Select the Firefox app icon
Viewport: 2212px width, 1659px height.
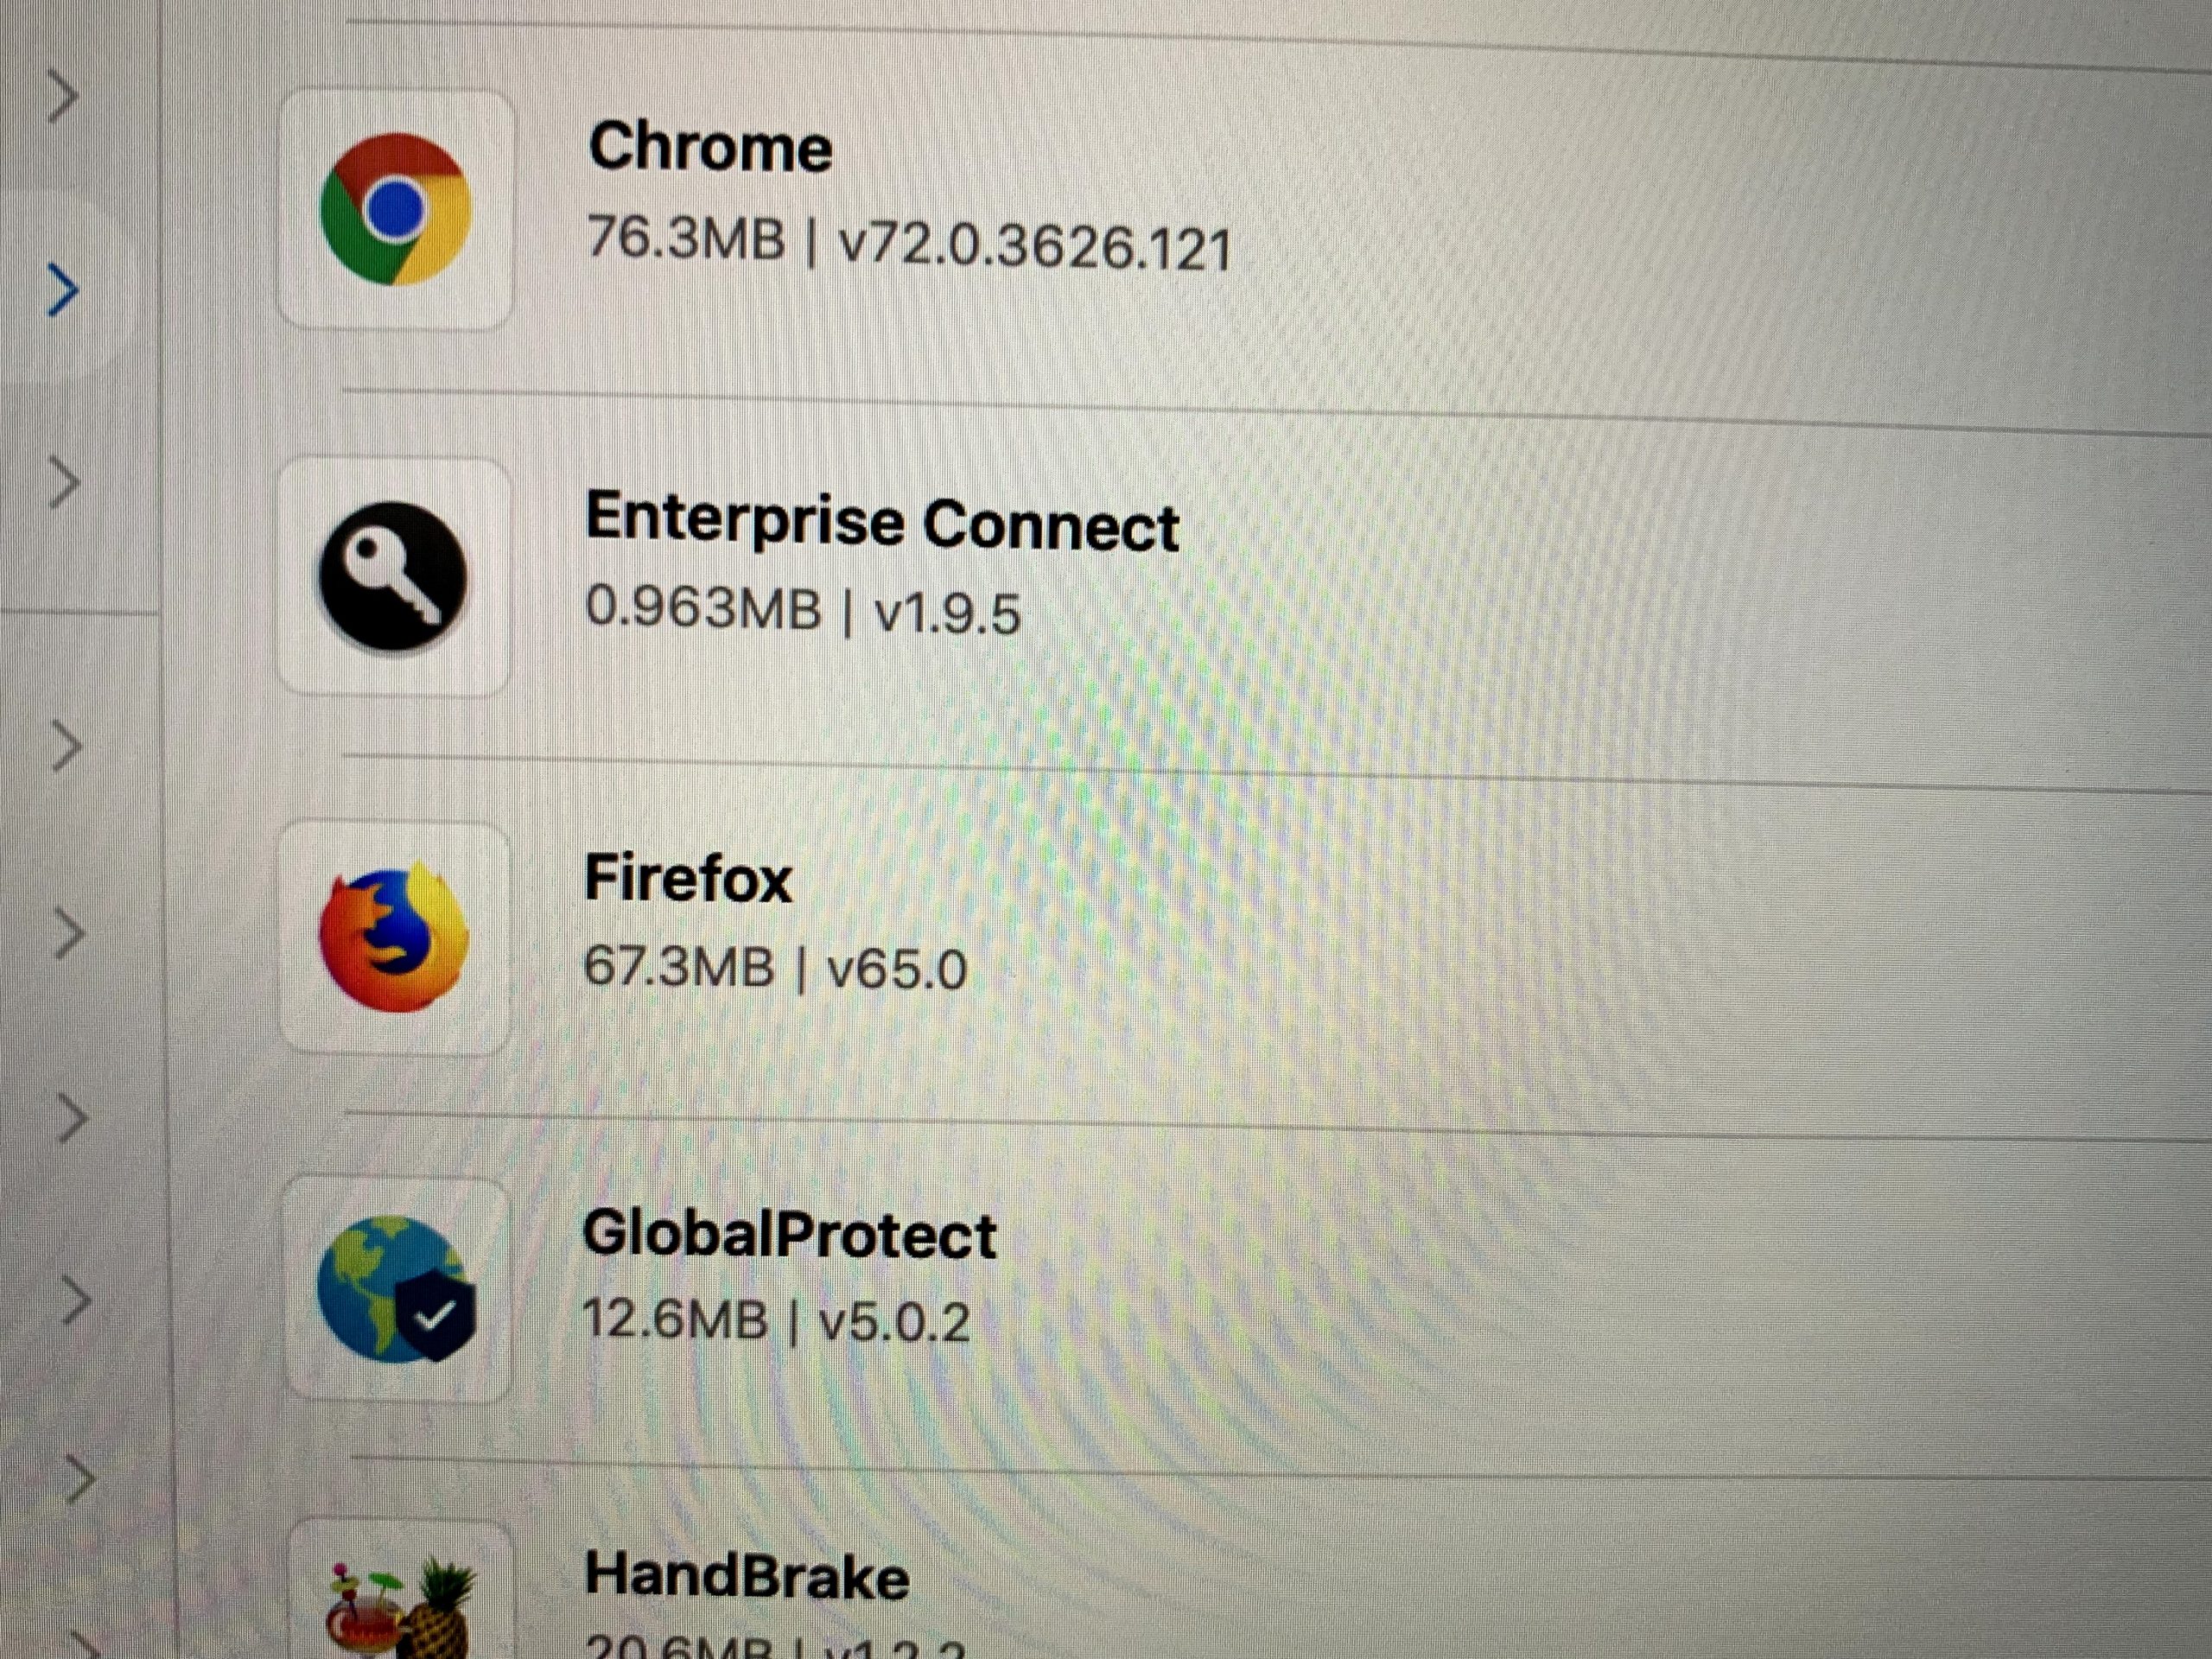coord(393,938)
